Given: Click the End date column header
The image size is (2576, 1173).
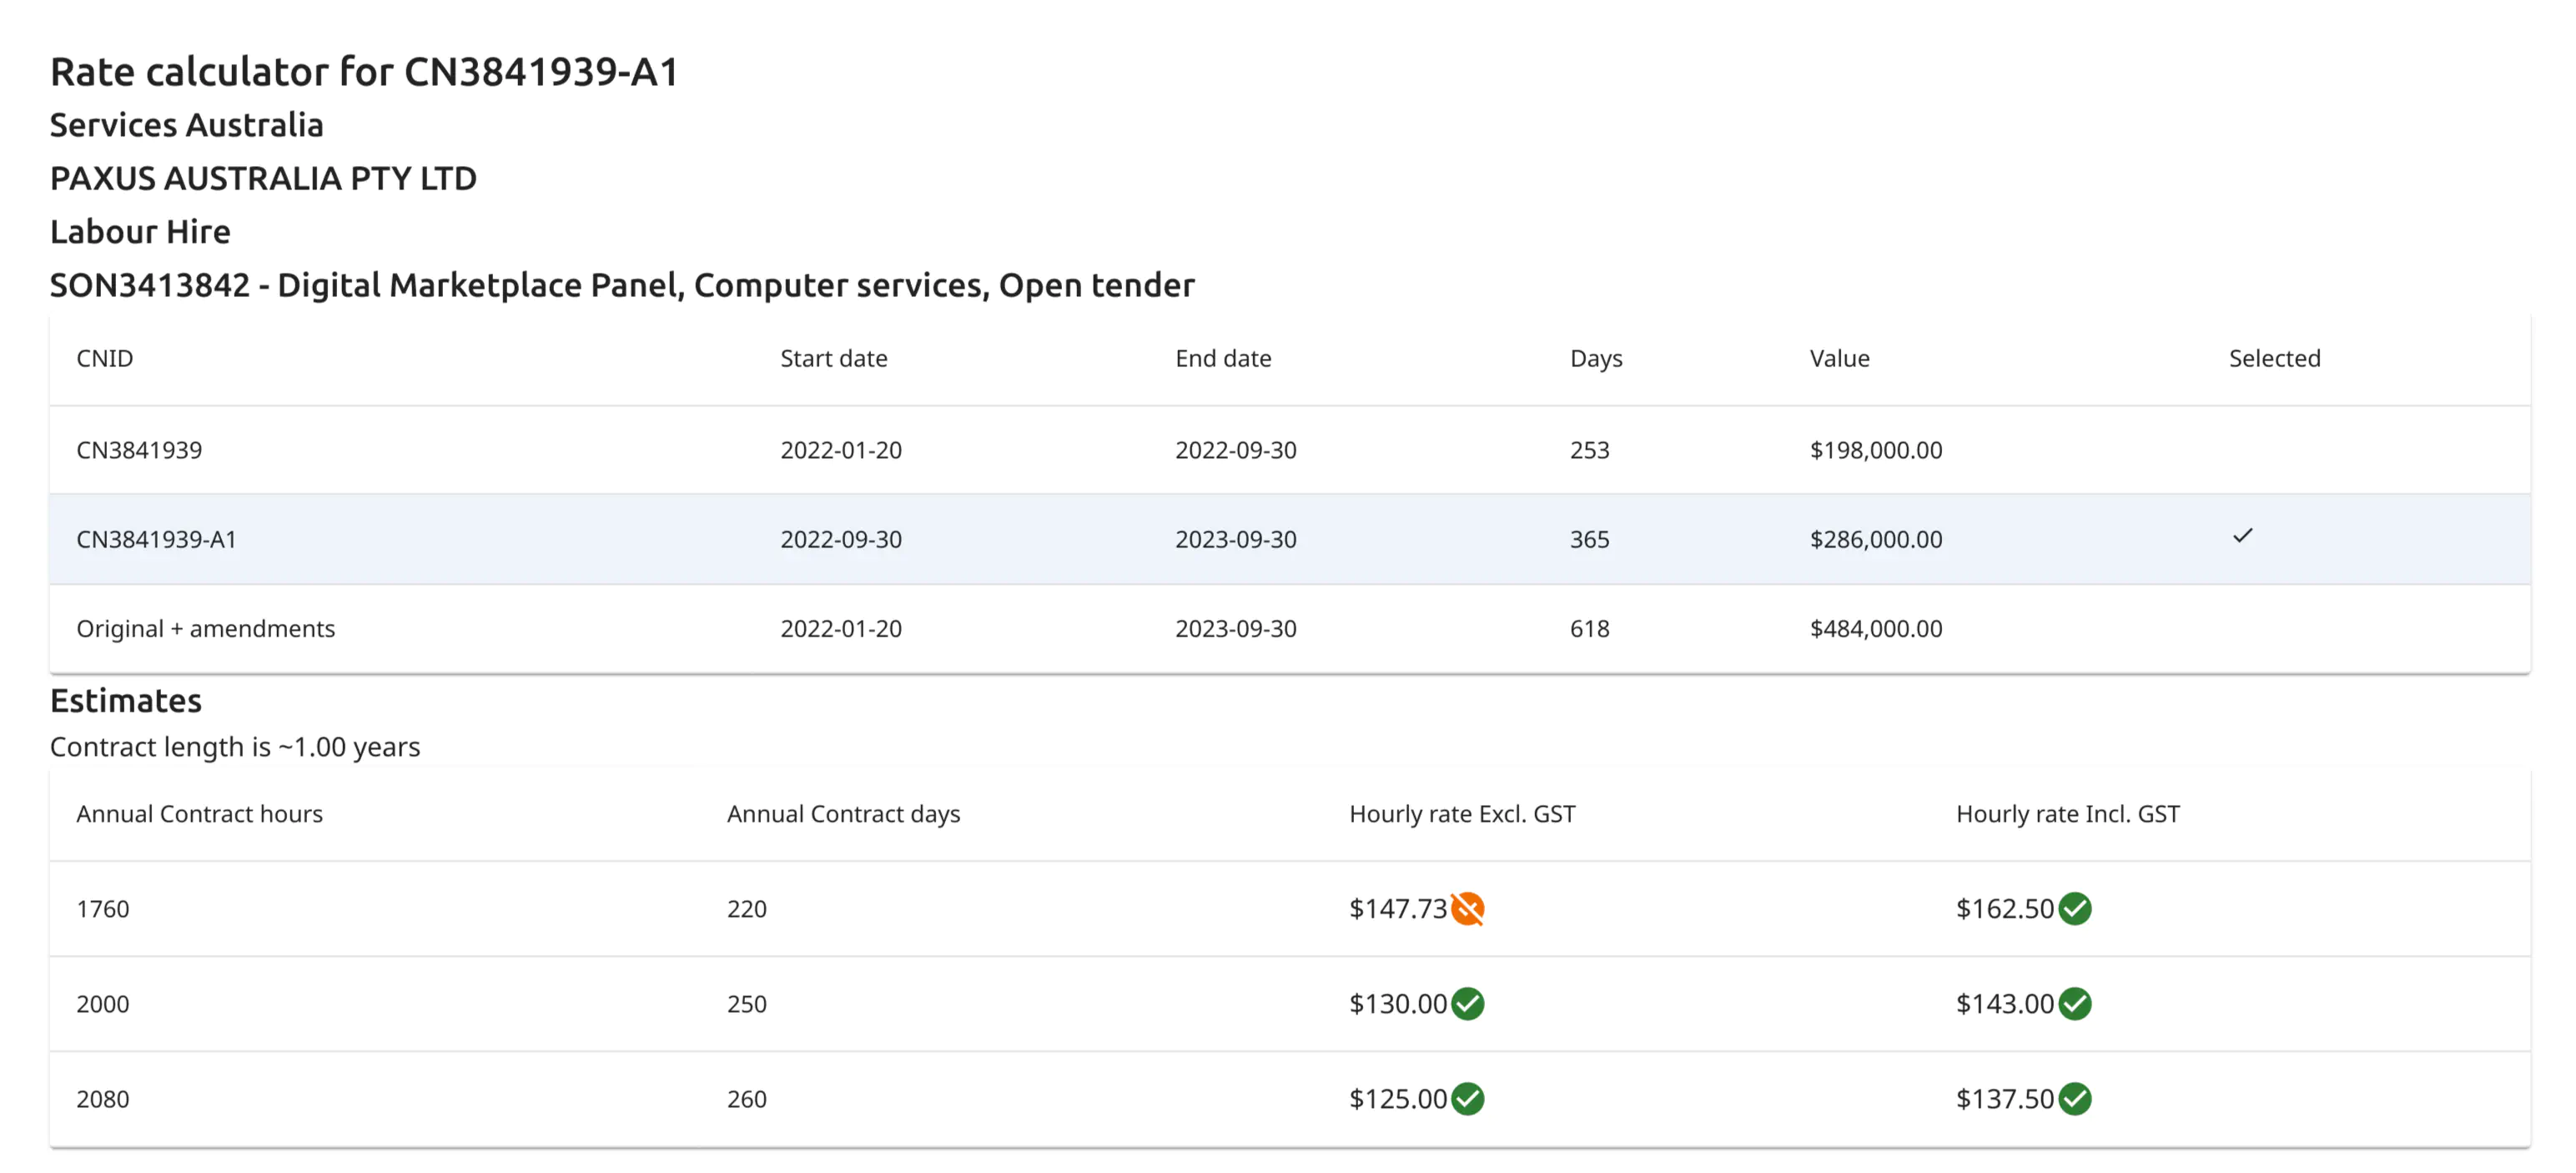Looking at the screenshot, I should (x=1223, y=358).
